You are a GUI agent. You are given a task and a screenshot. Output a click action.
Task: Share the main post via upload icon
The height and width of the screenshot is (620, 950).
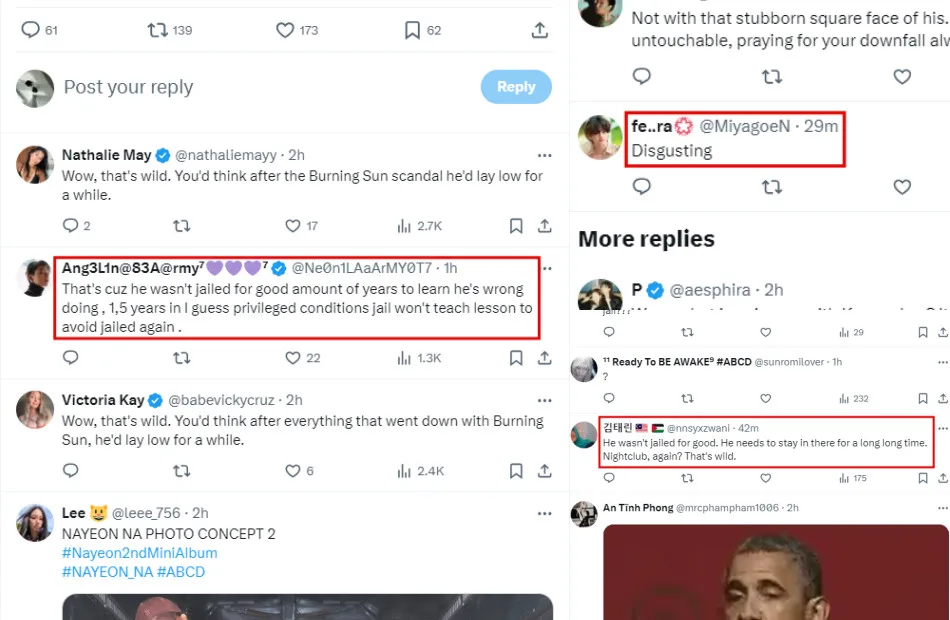pos(540,30)
